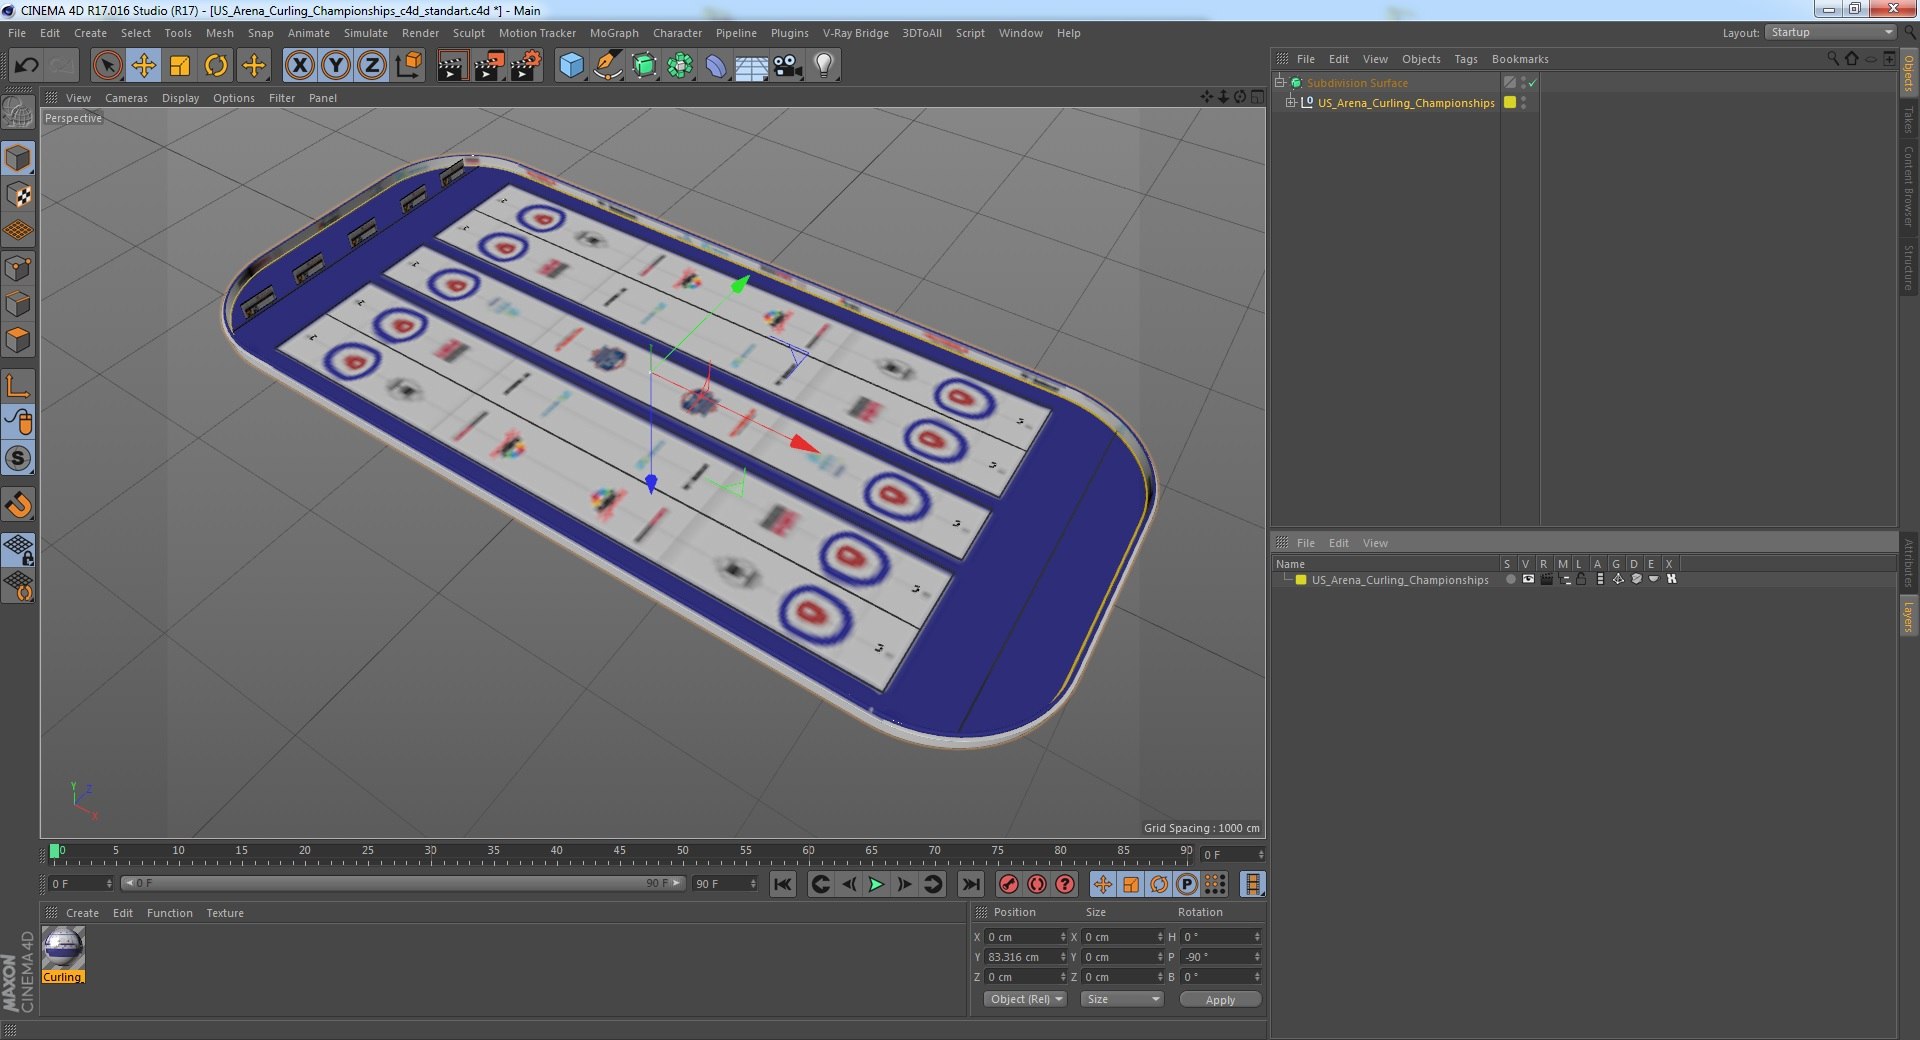Open the Size mode dropdown
The width and height of the screenshot is (1920, 1040).
[1122, 999]
